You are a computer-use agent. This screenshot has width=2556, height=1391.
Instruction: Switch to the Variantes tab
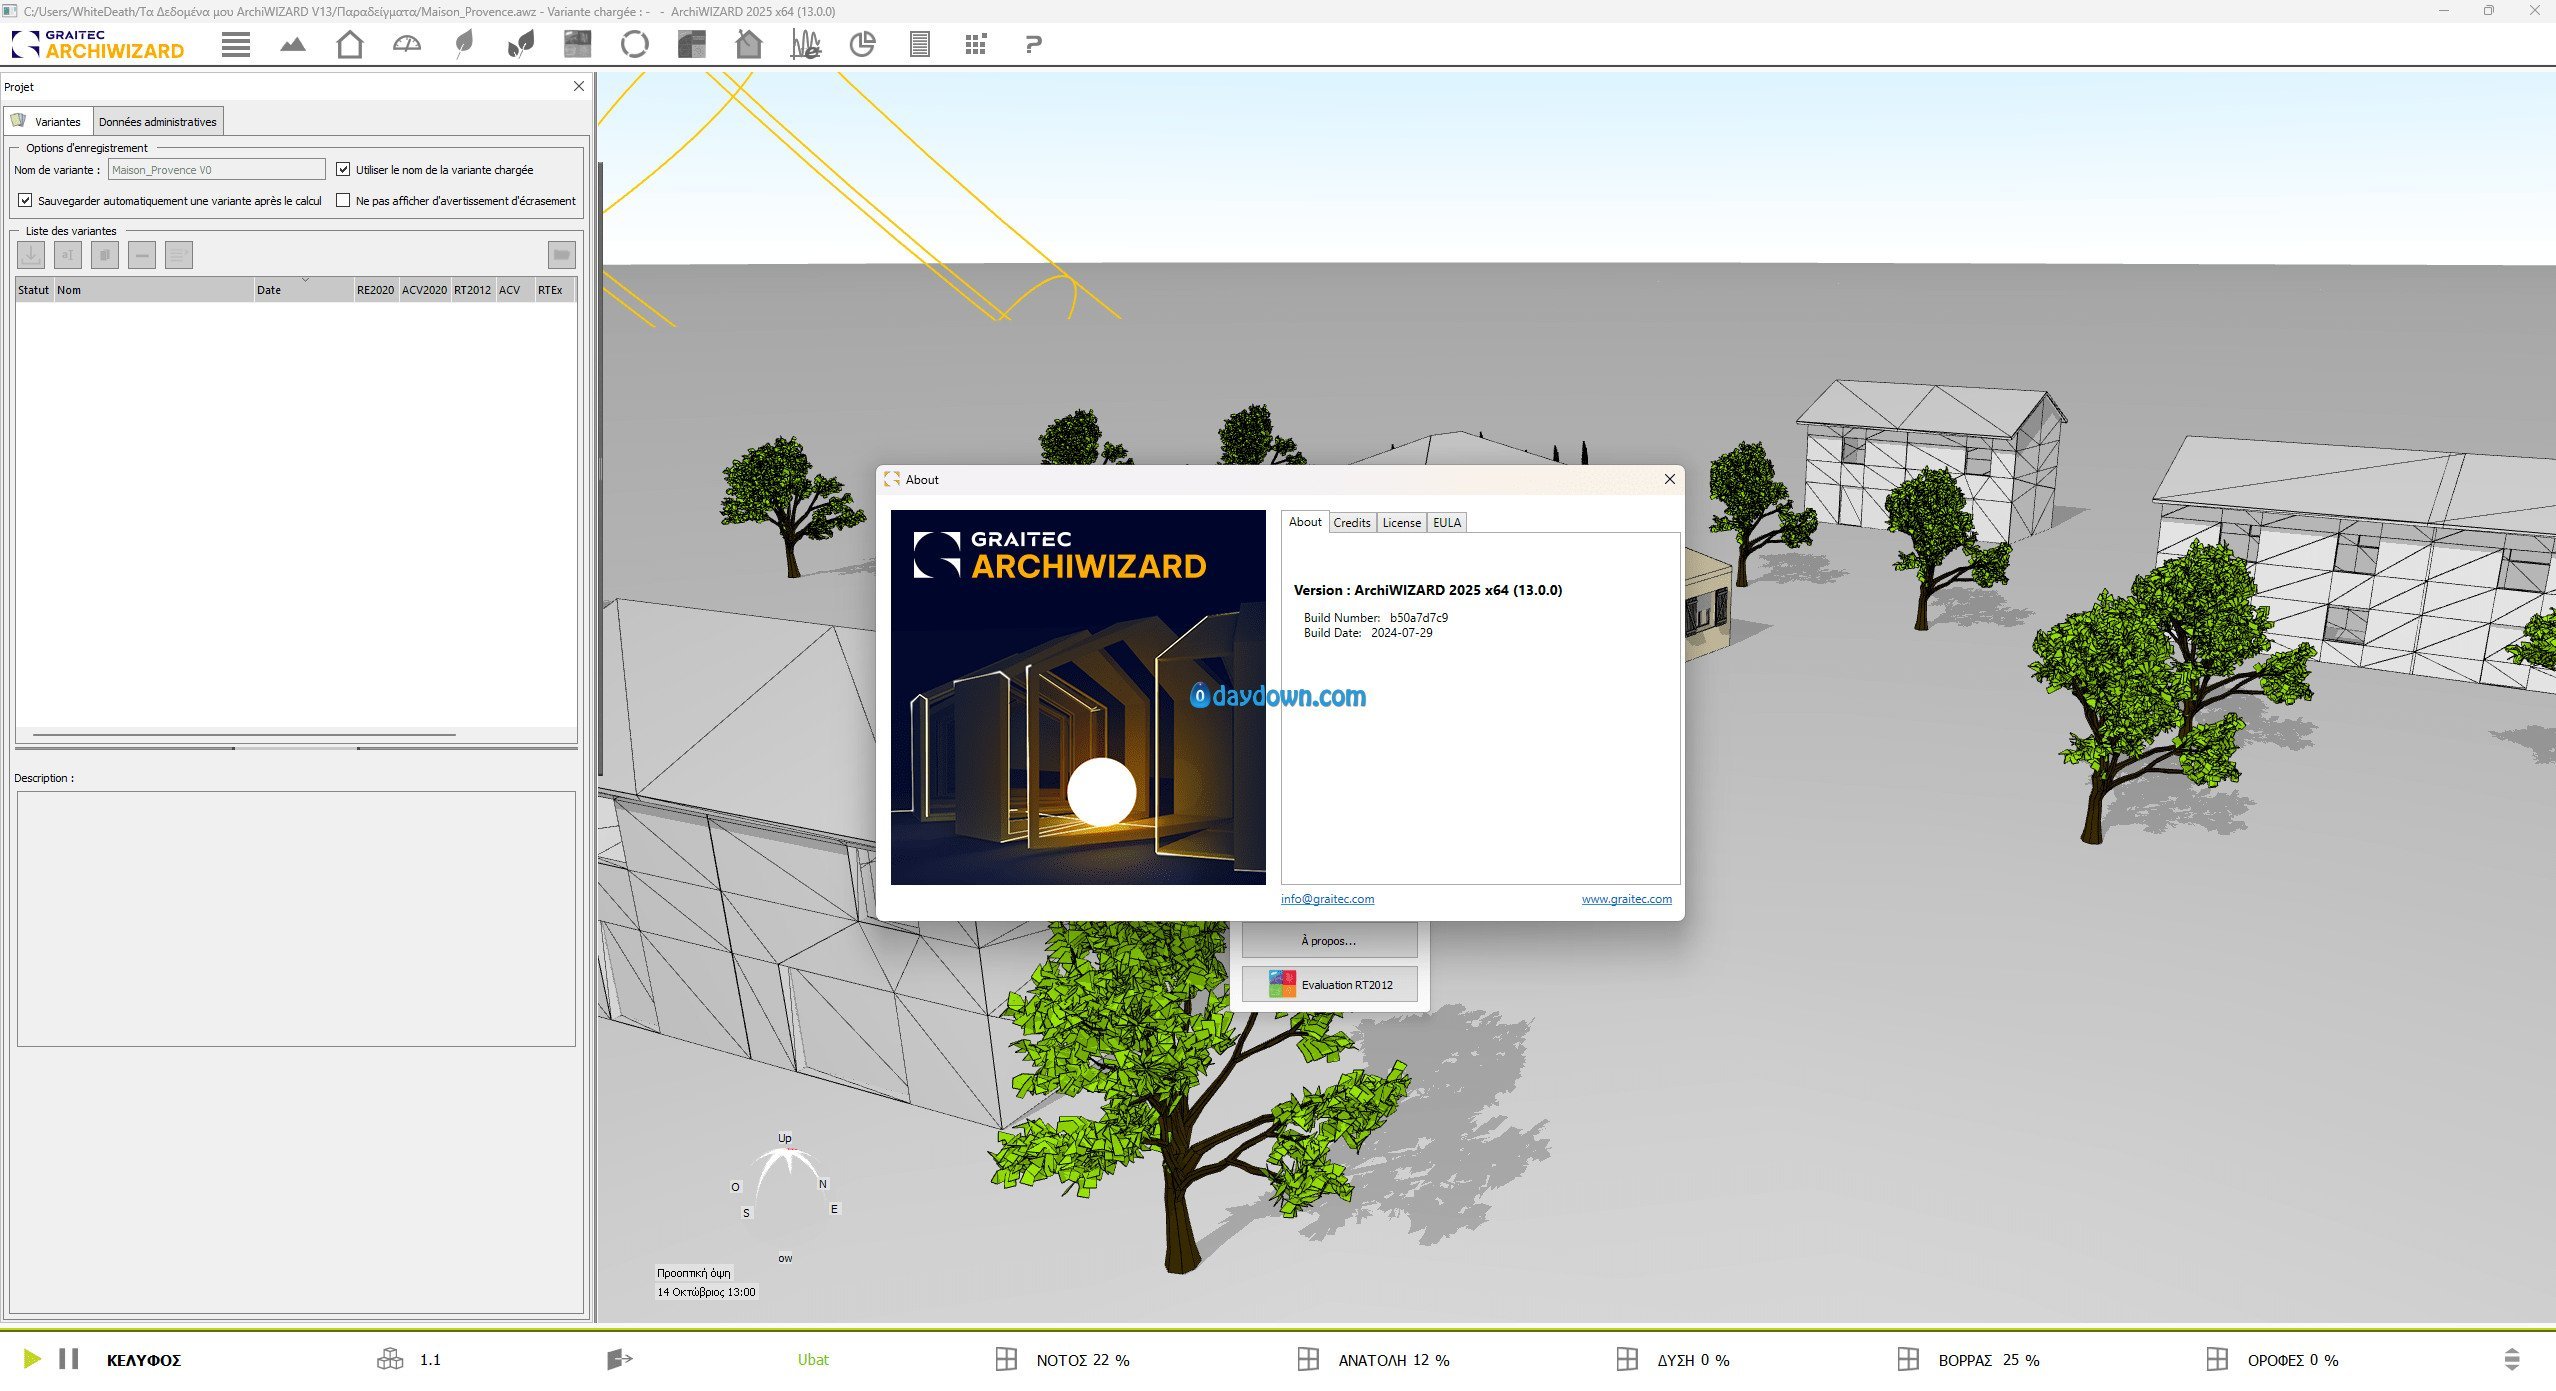[48, 121]
